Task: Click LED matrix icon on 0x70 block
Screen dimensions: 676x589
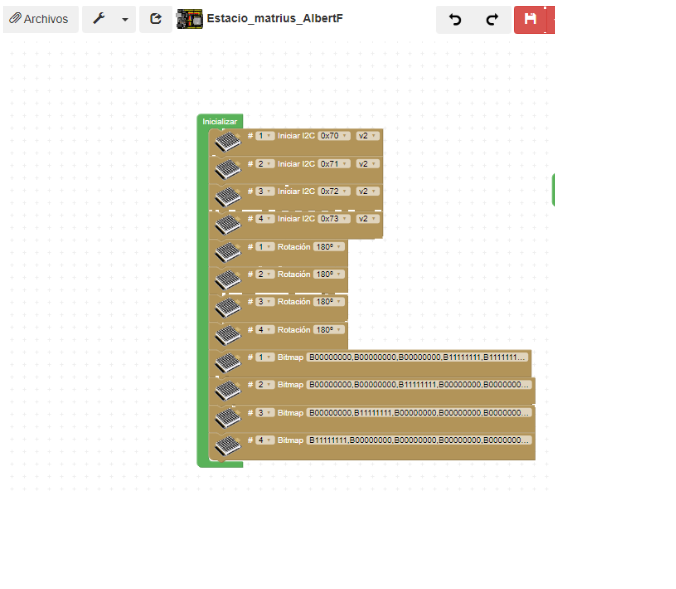Action: [x=229, y=141]
